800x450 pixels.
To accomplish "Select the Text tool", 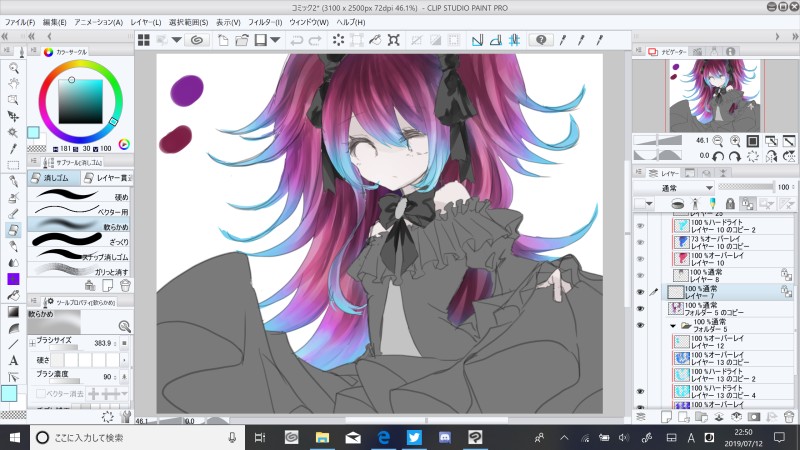I will pos(14,361).
